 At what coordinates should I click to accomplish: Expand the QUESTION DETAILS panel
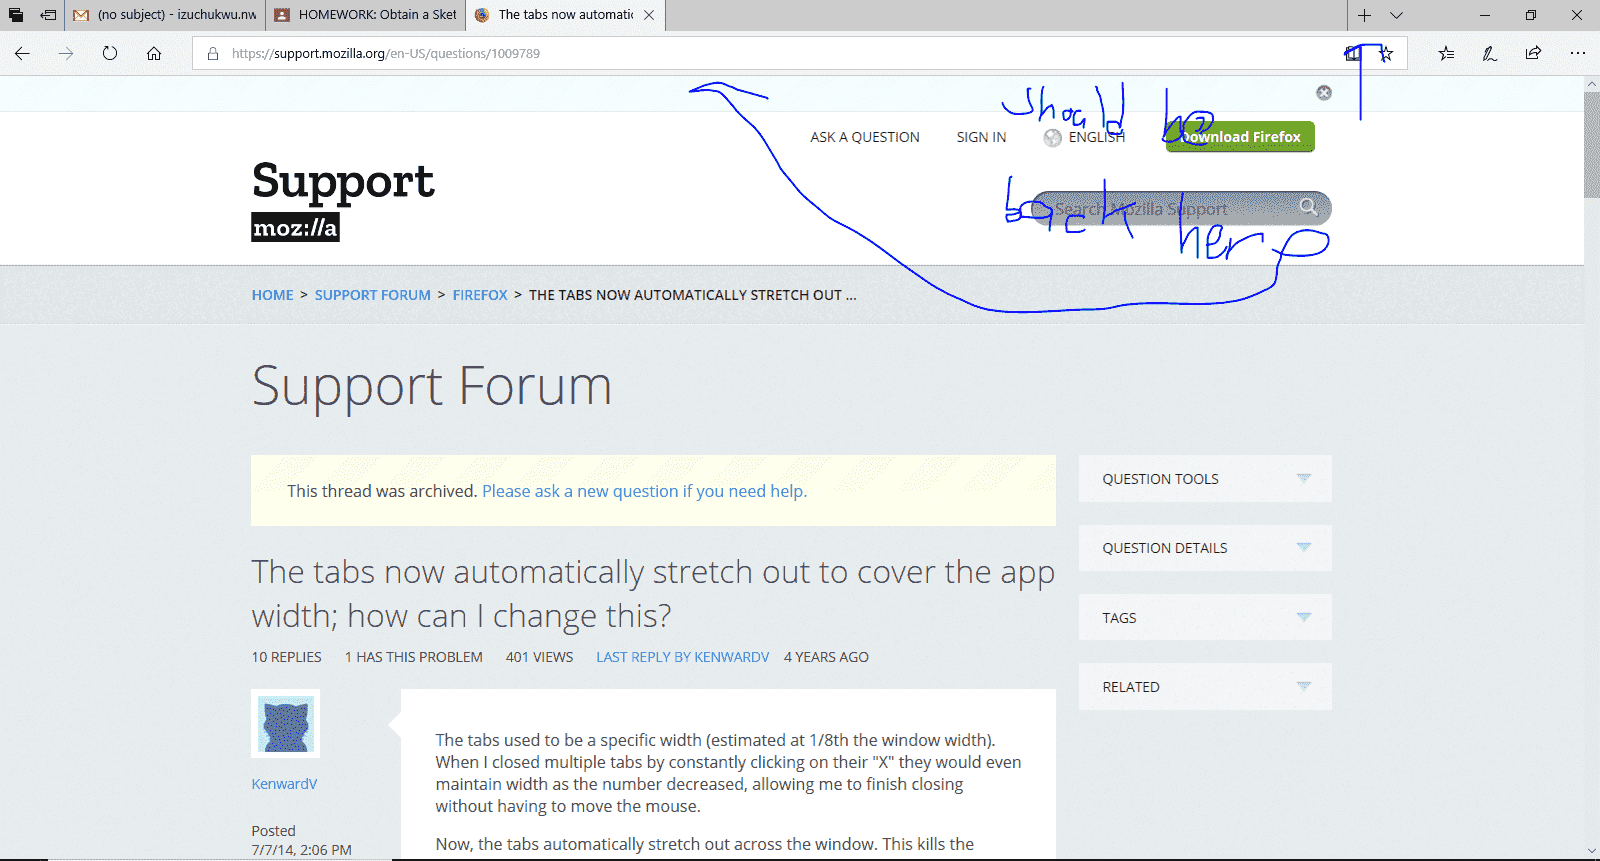[x=1205, y=548]
